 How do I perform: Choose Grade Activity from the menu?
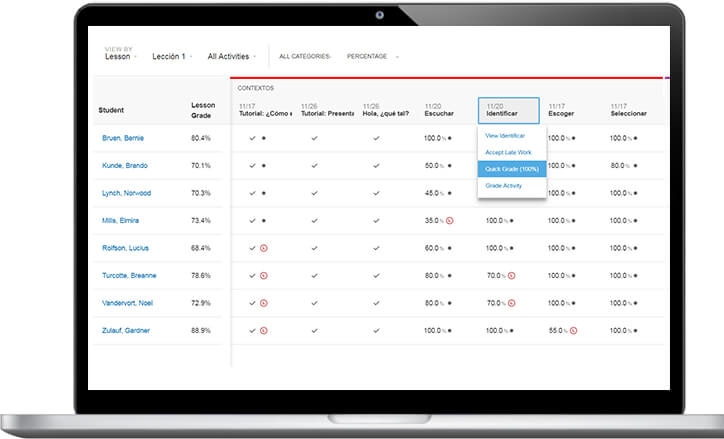point(505,185)
